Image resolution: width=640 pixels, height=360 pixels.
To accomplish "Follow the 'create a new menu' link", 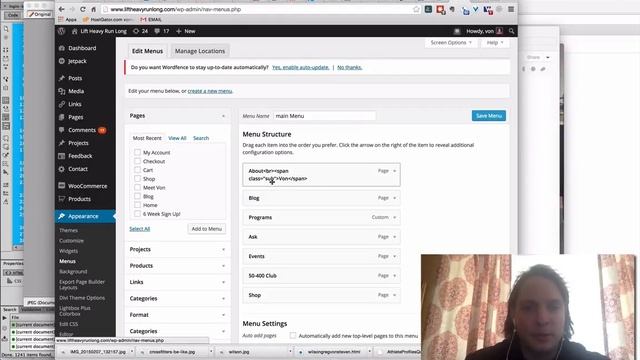I will click(210, 91).
